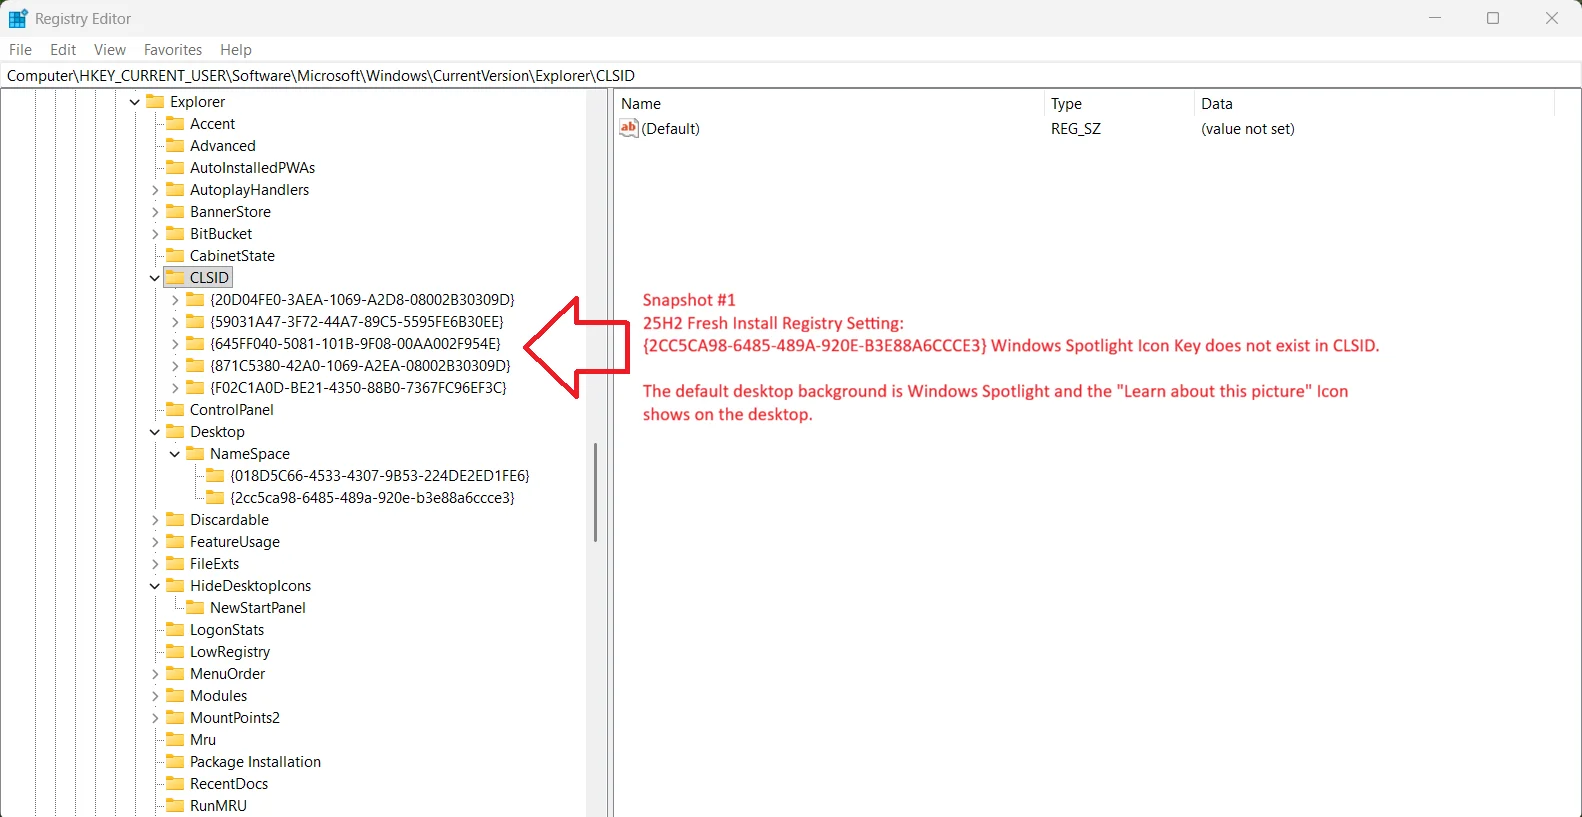This screenshot has width=1582, height=817.
Task: Select the Explorer key label
Action: coord(198,102)
